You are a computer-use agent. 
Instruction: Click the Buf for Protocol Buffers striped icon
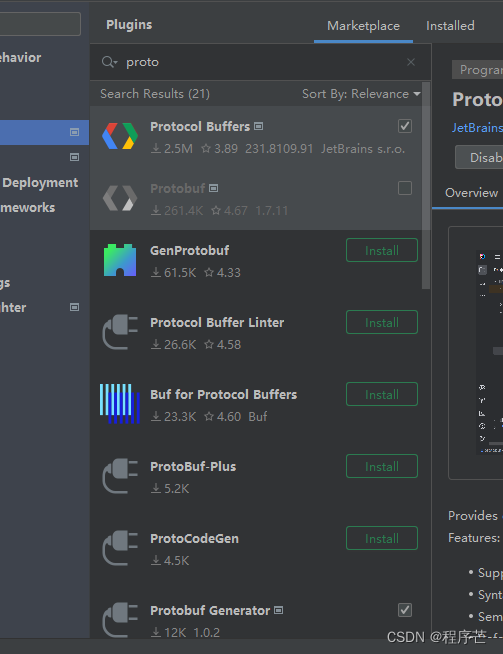click(x=119, y=404)
